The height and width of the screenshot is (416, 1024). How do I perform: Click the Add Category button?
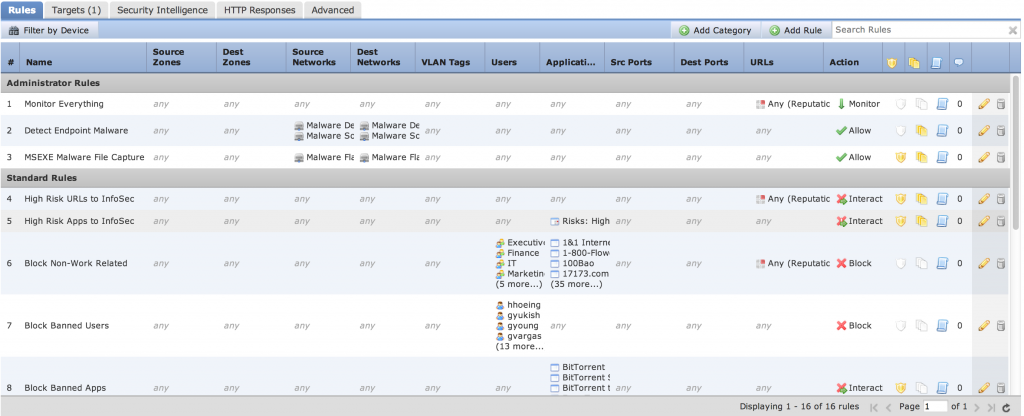(714, 31)
